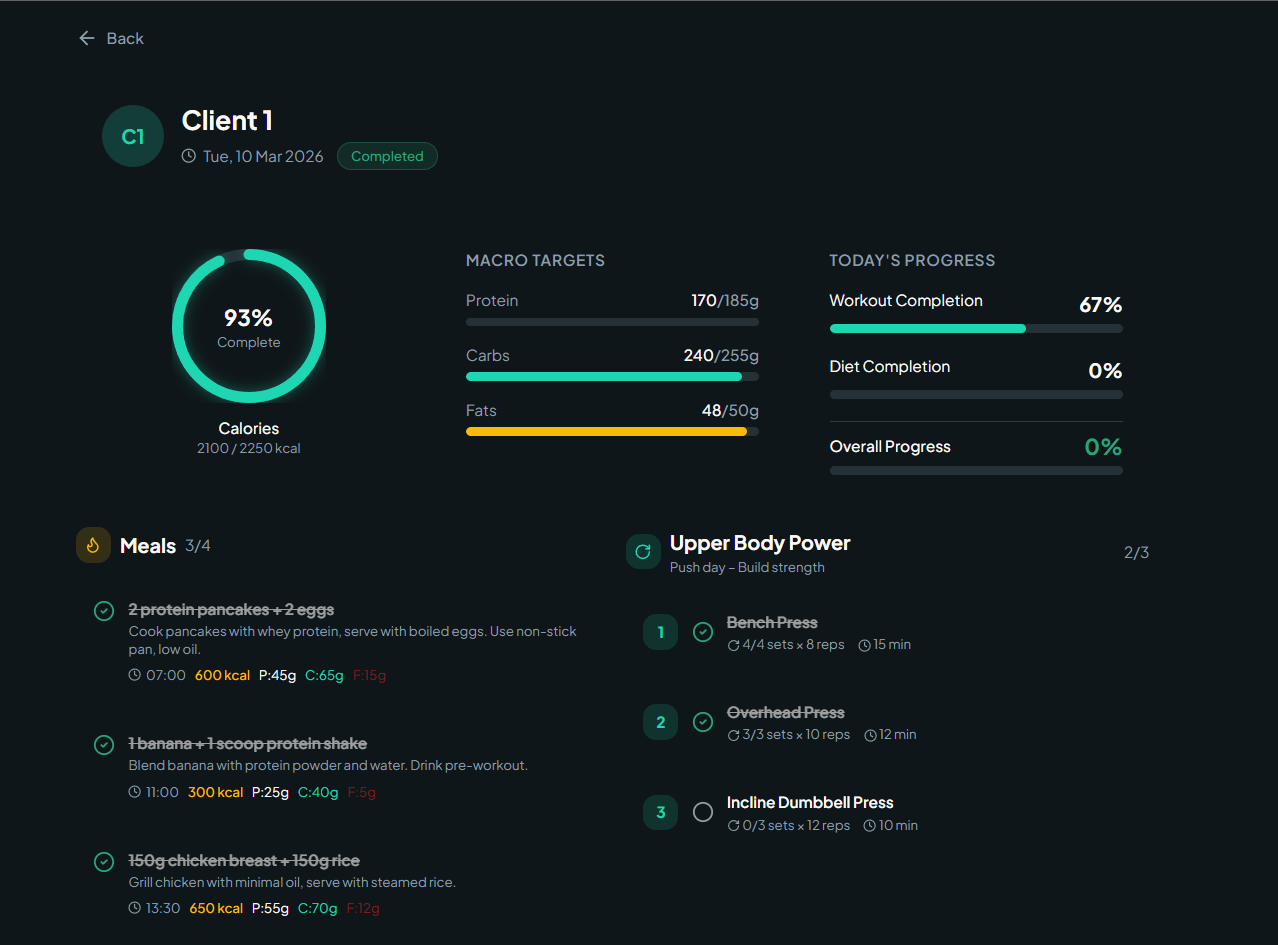Click the timer icon beside 10 min
This screenshot has width=1278, height=945.
870,826
